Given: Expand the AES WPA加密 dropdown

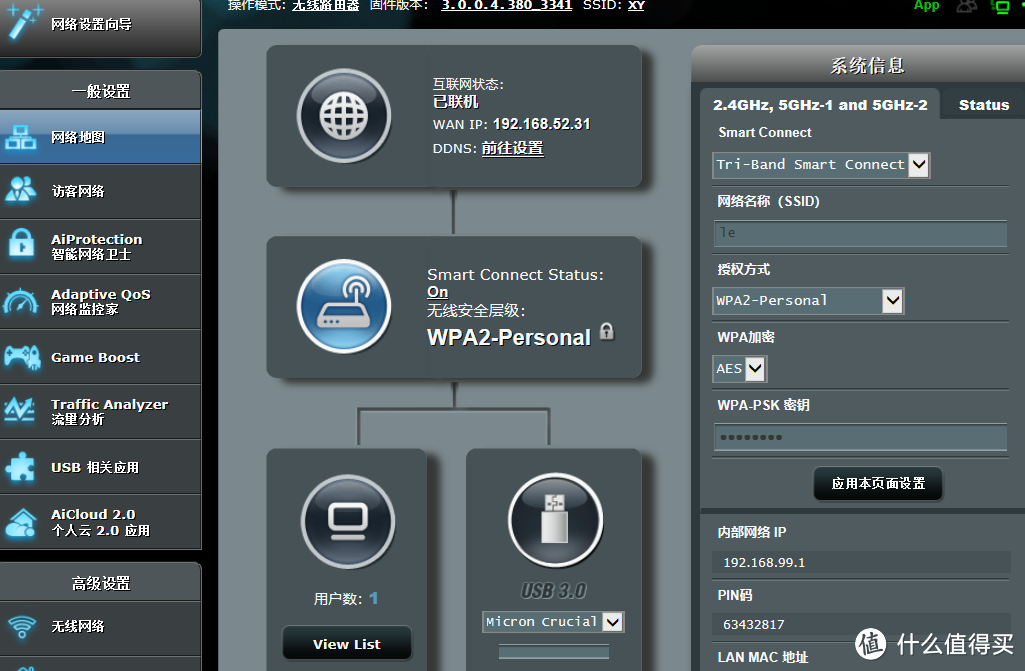Looking at the screenshot, I should click(739, 369).
